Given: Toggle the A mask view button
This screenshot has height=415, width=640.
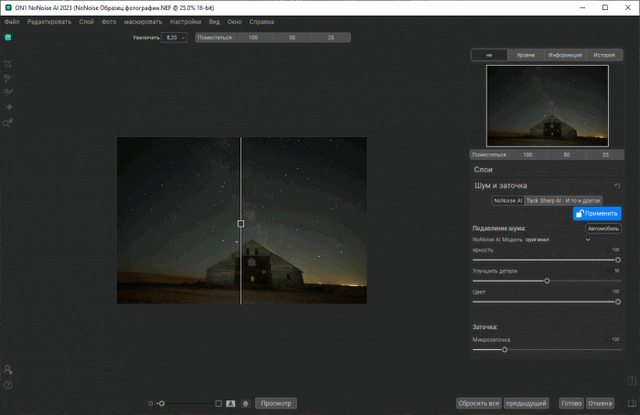Looking at the screenshot, I should click(x=230, y=403).
